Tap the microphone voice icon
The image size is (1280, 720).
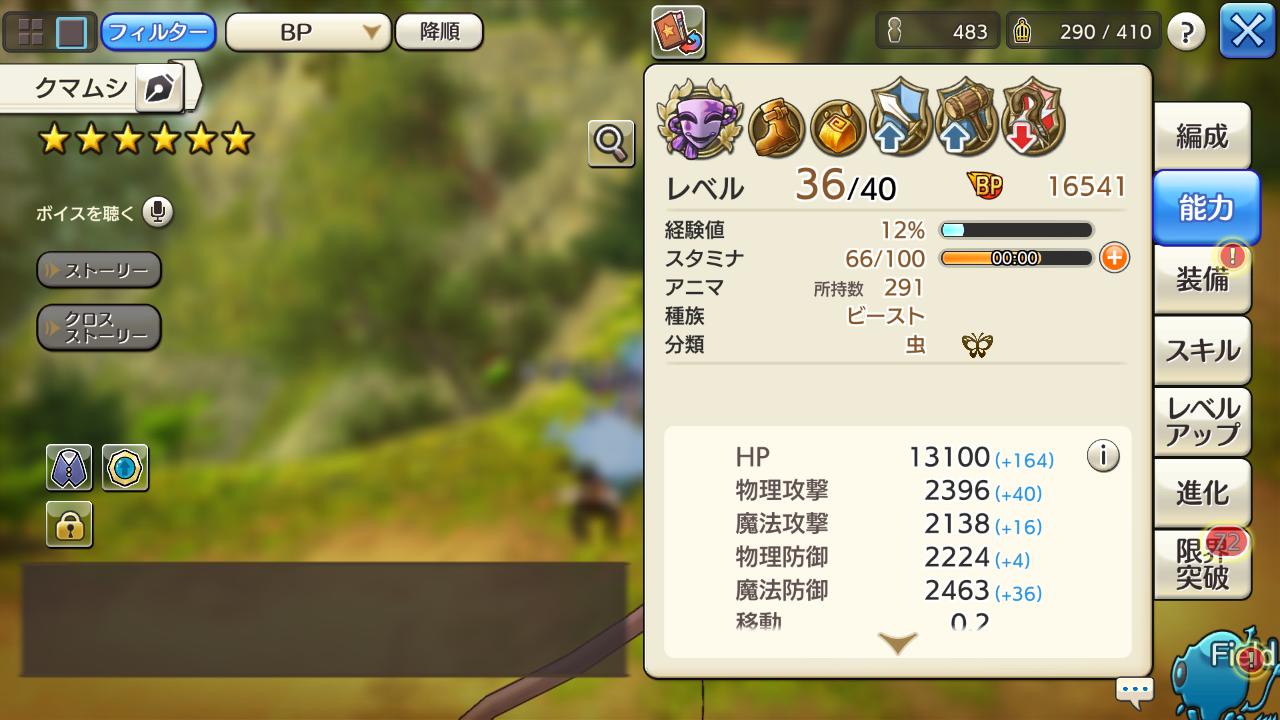157,212
